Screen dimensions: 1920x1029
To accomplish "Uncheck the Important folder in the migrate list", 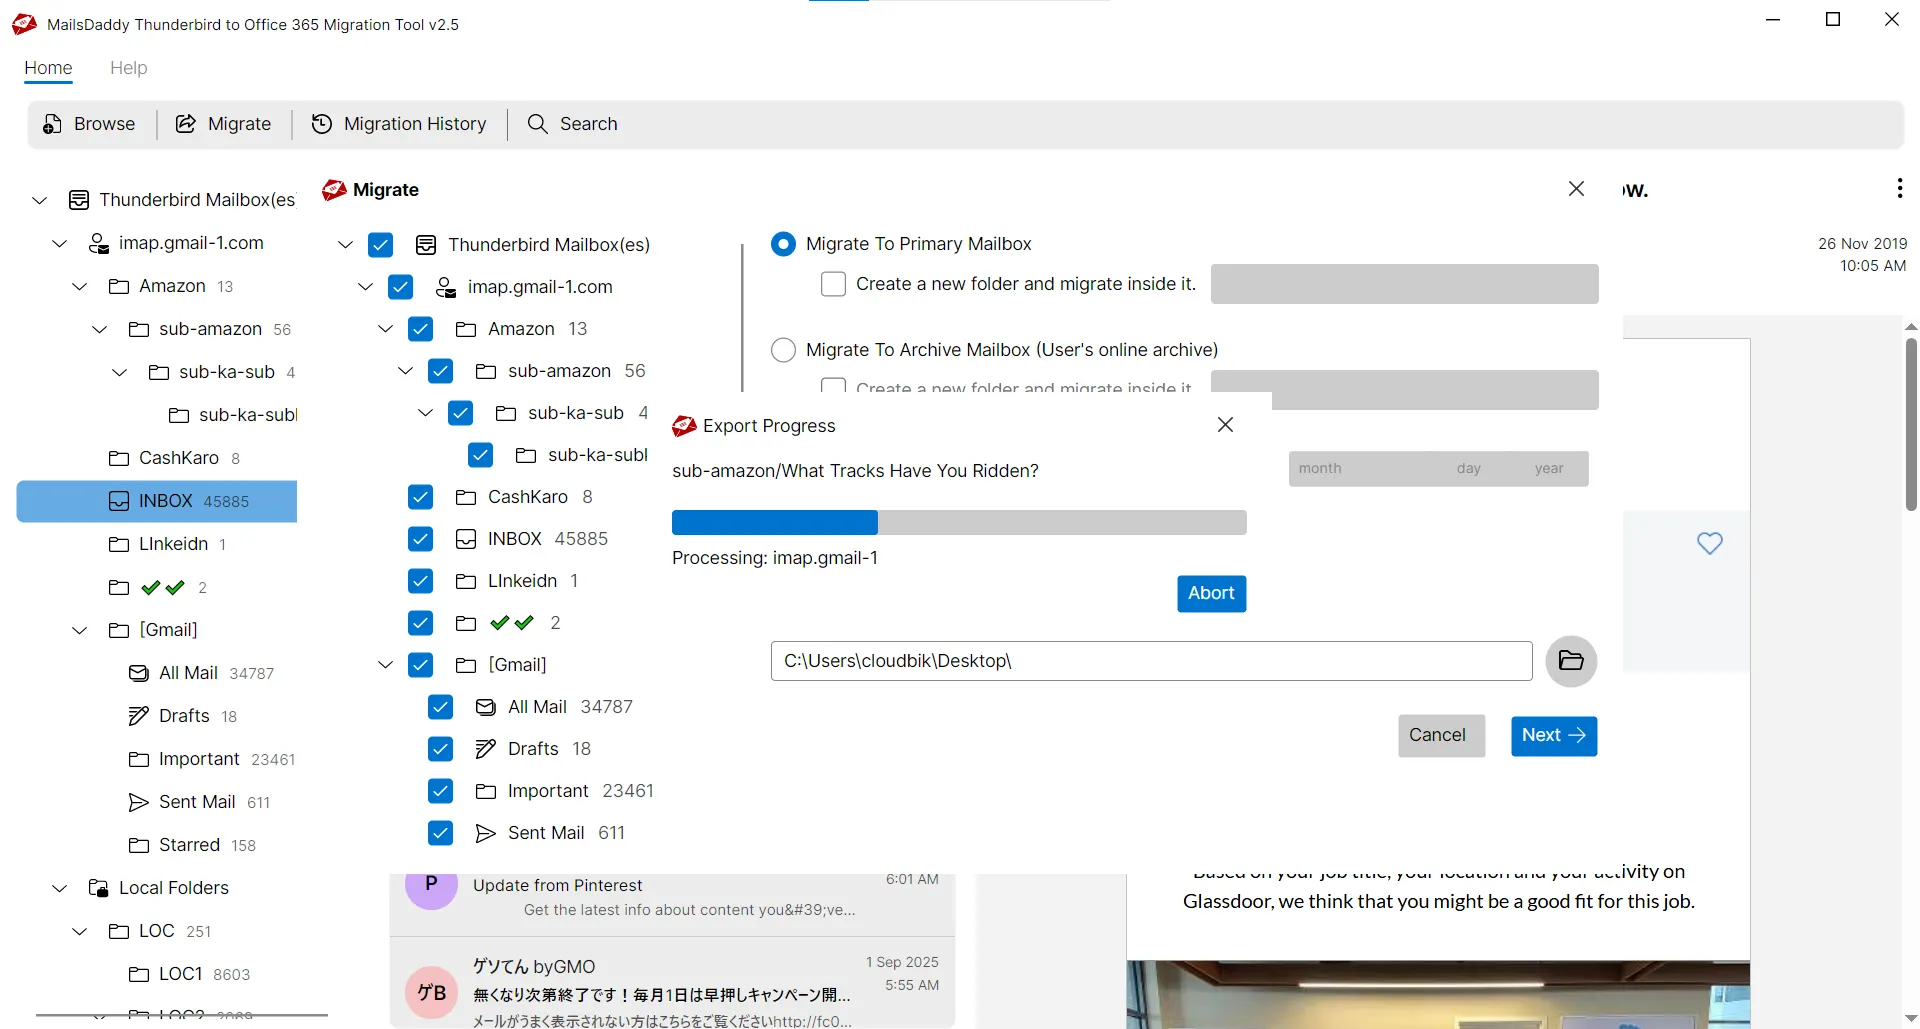I will tap(440, 790).
